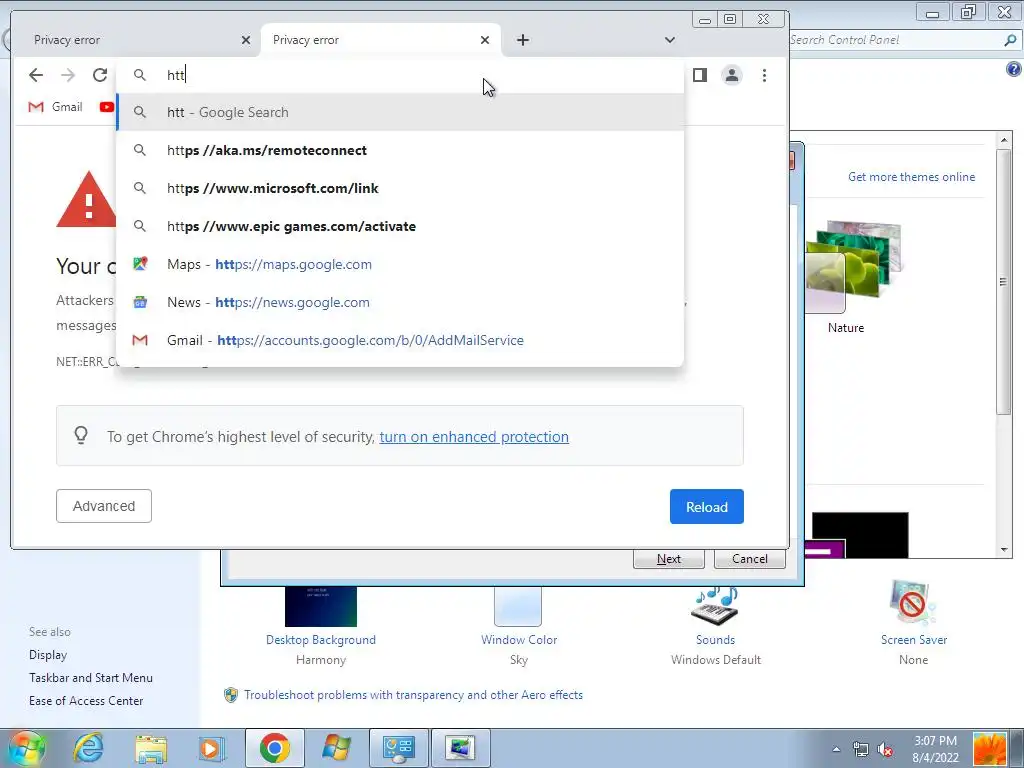Click 'turn on enhanced protection' link
This screenshot has height=768, width=1024.
(474, 437)
